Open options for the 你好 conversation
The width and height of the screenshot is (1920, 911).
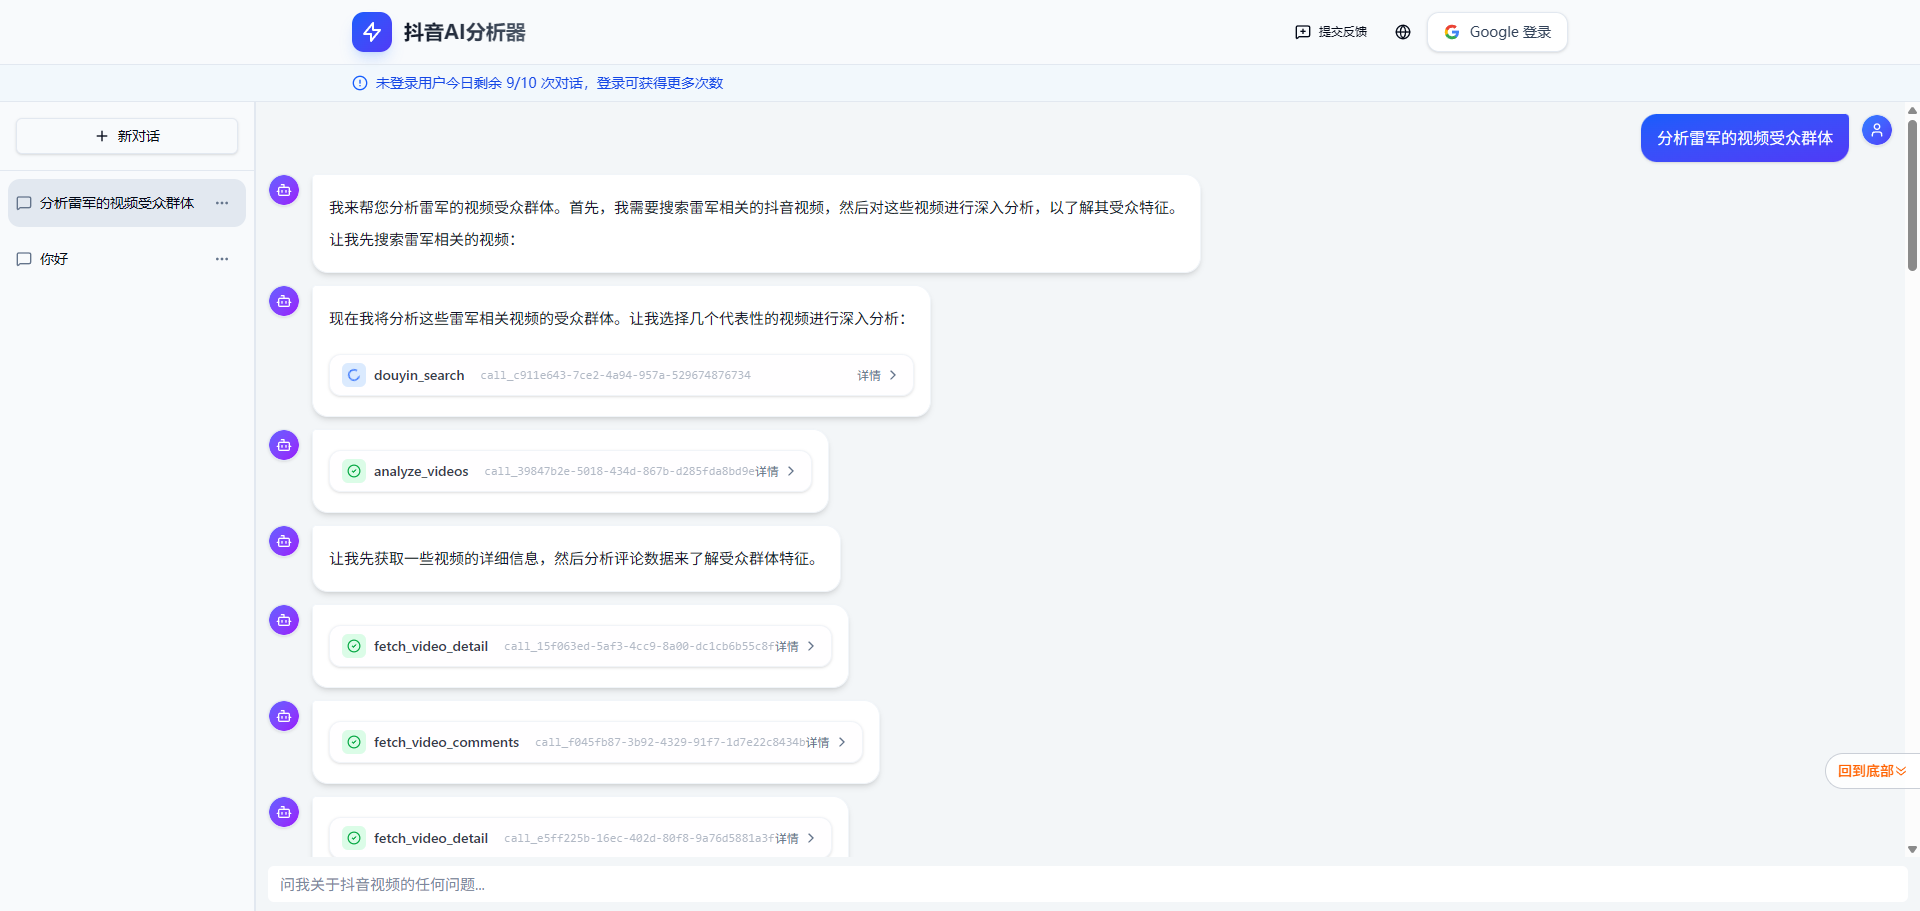222,259
